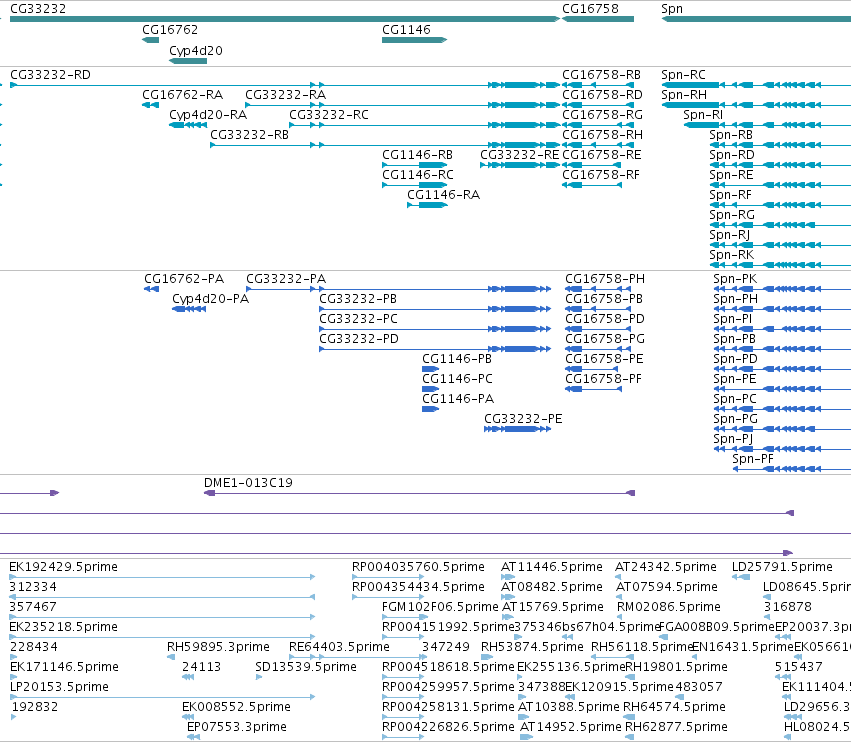Viewport: 851px width, 742px height.
Task: Select transcript CG16758-RG
Action: 602,115
